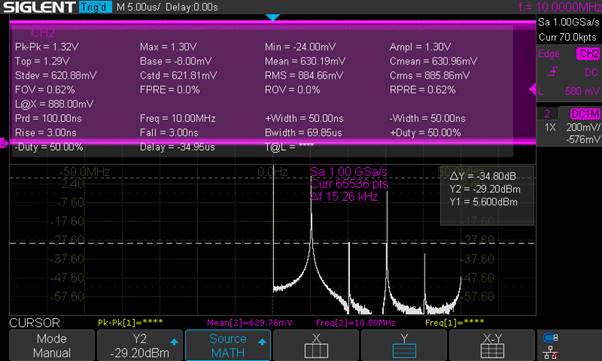The image size is (602, 361).
Task: Click the trigger level arrow marker
Action: [533, 89]
